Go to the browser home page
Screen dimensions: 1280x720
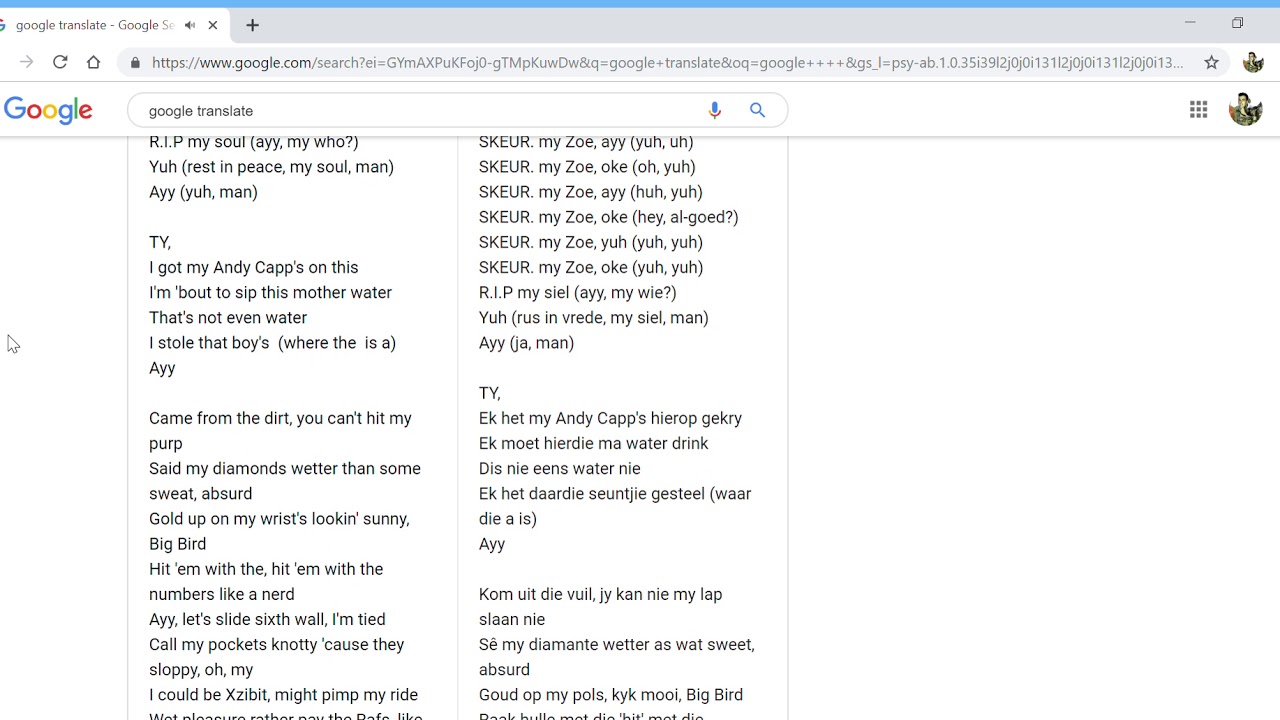pyautogui.click(x=93, y=62)
